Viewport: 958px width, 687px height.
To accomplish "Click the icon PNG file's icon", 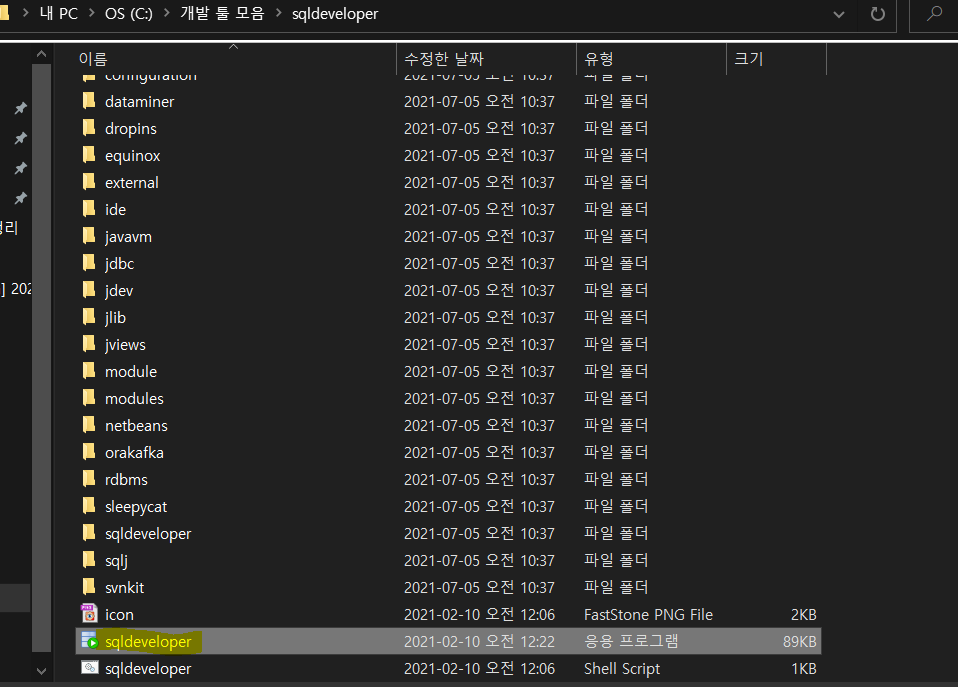I will pyautogui.click(x=89, y=614).
